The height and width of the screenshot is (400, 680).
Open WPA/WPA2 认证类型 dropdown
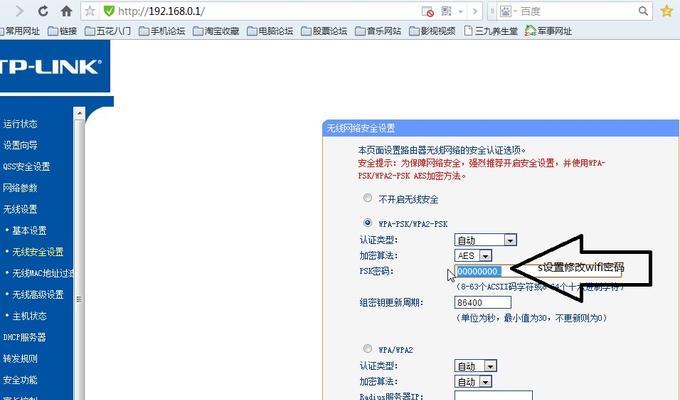pos(475,366)
